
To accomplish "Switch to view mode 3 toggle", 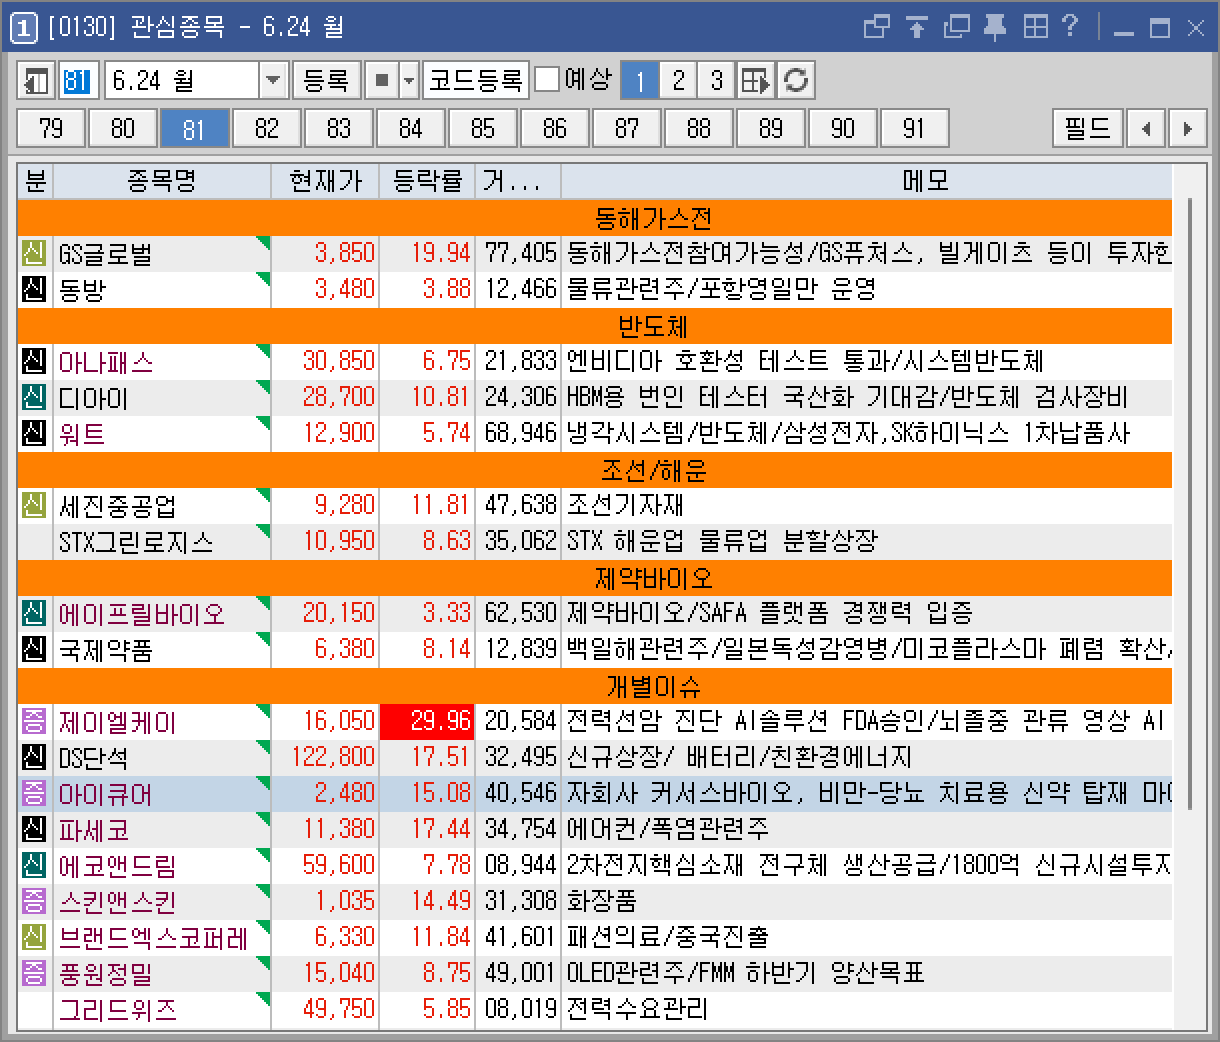I will (x=716, y=80).
